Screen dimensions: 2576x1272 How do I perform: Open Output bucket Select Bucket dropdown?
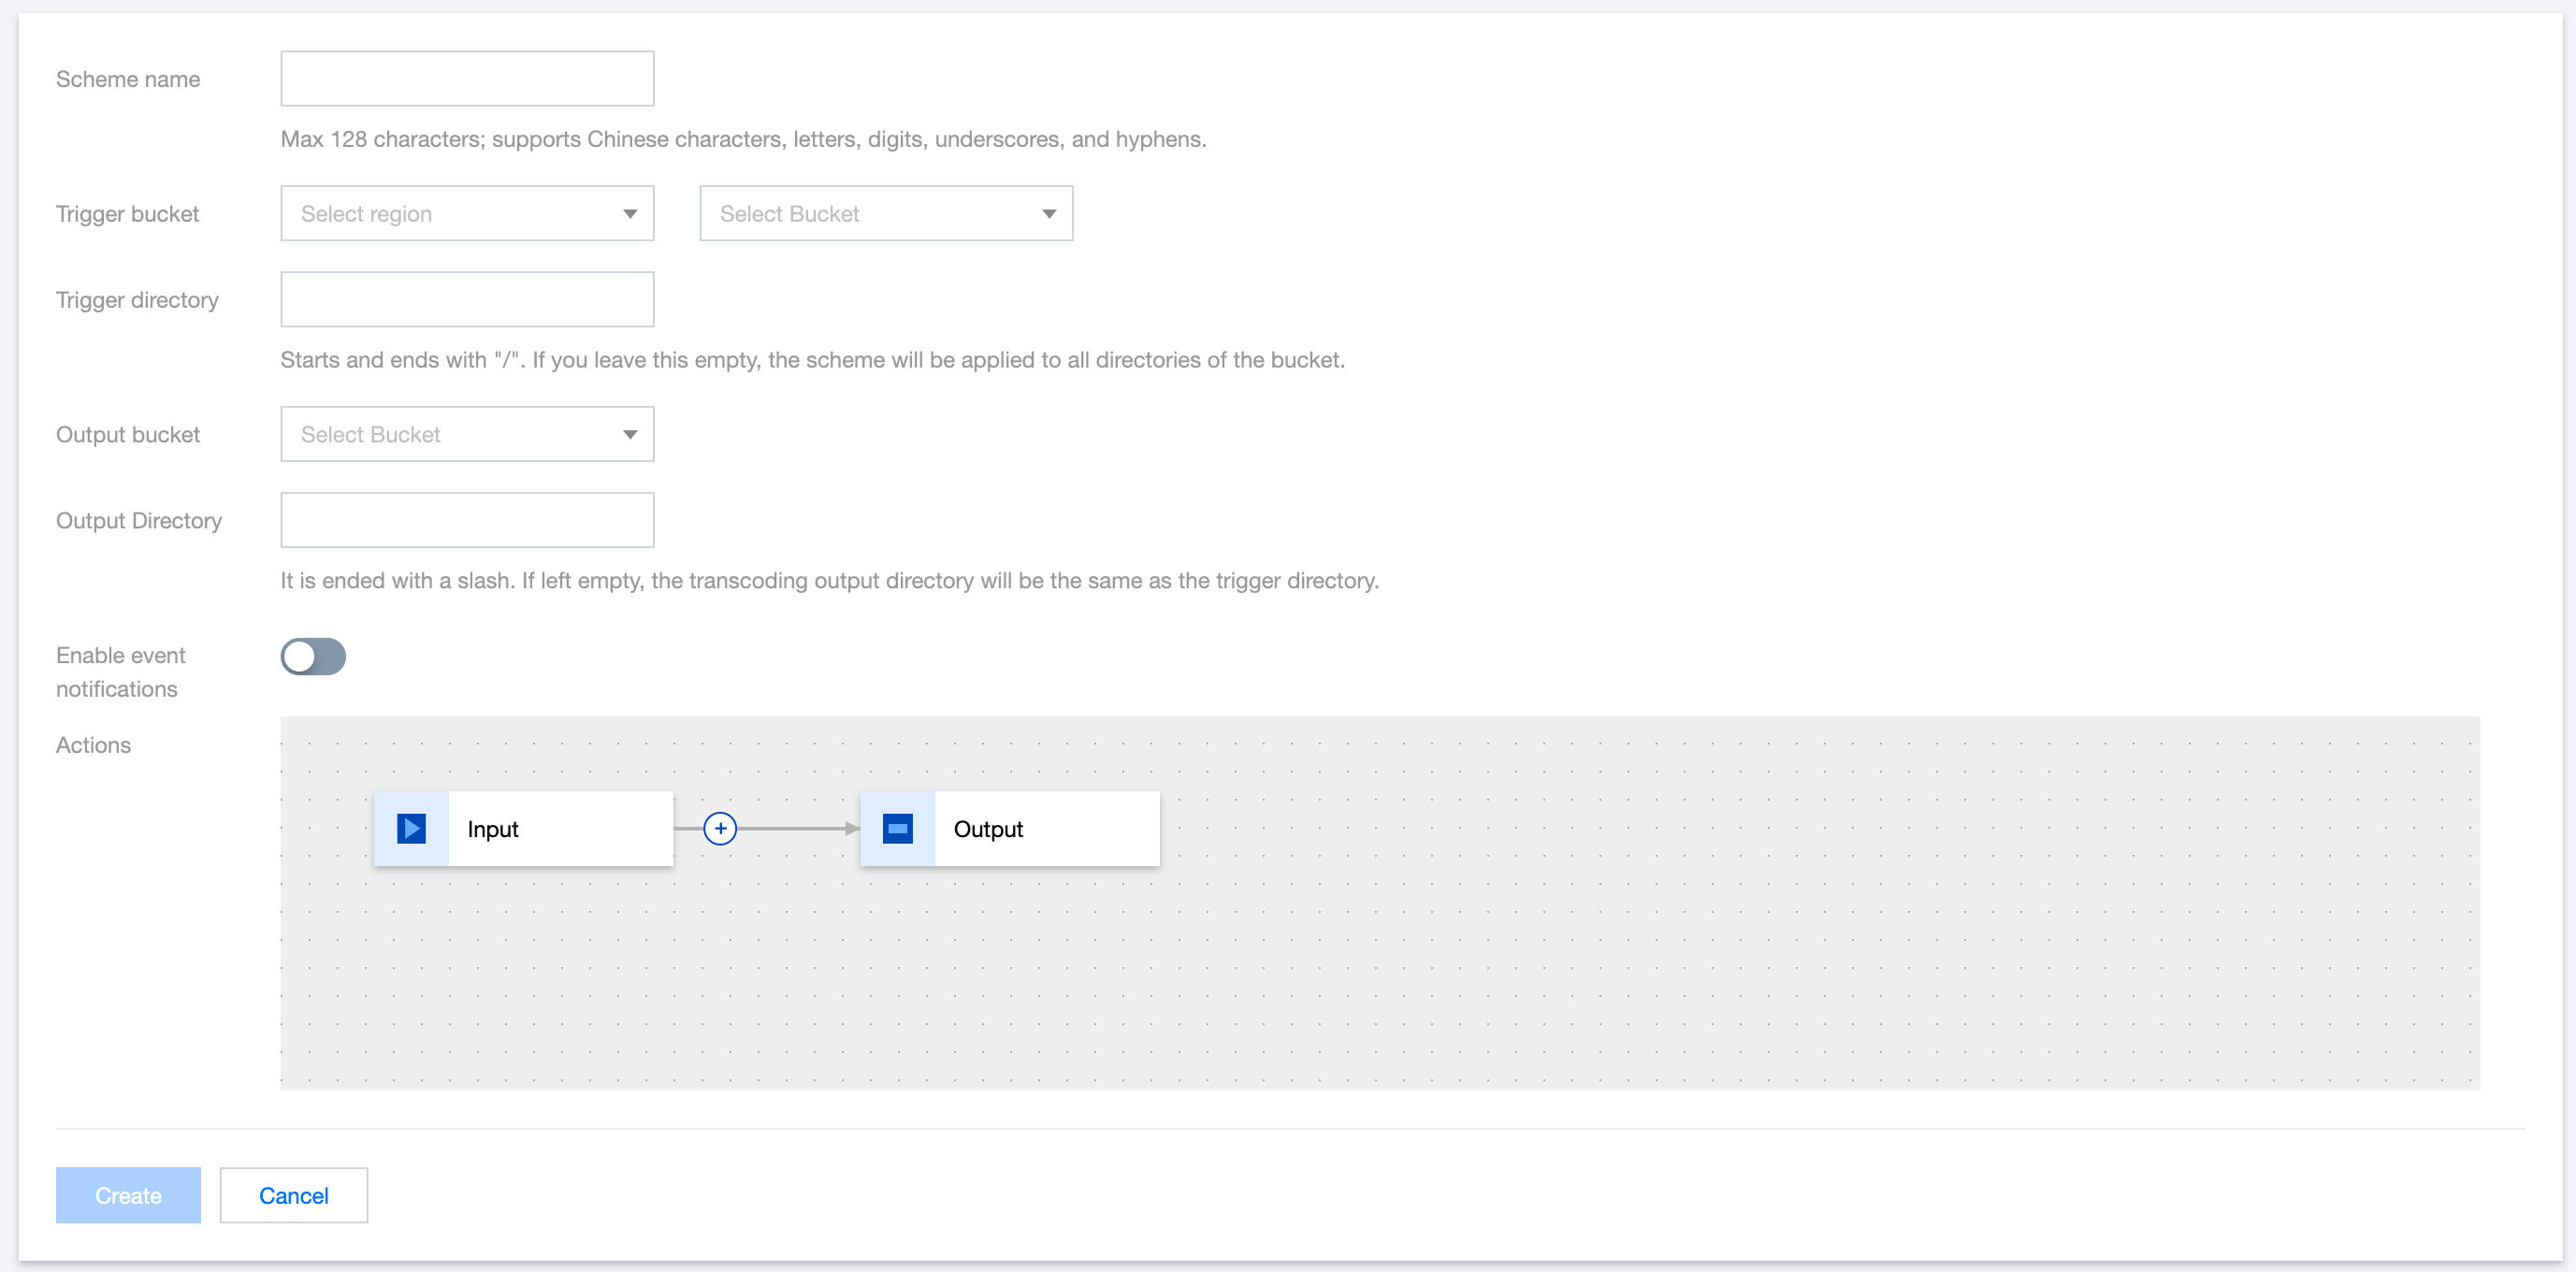tap(450, 434)
